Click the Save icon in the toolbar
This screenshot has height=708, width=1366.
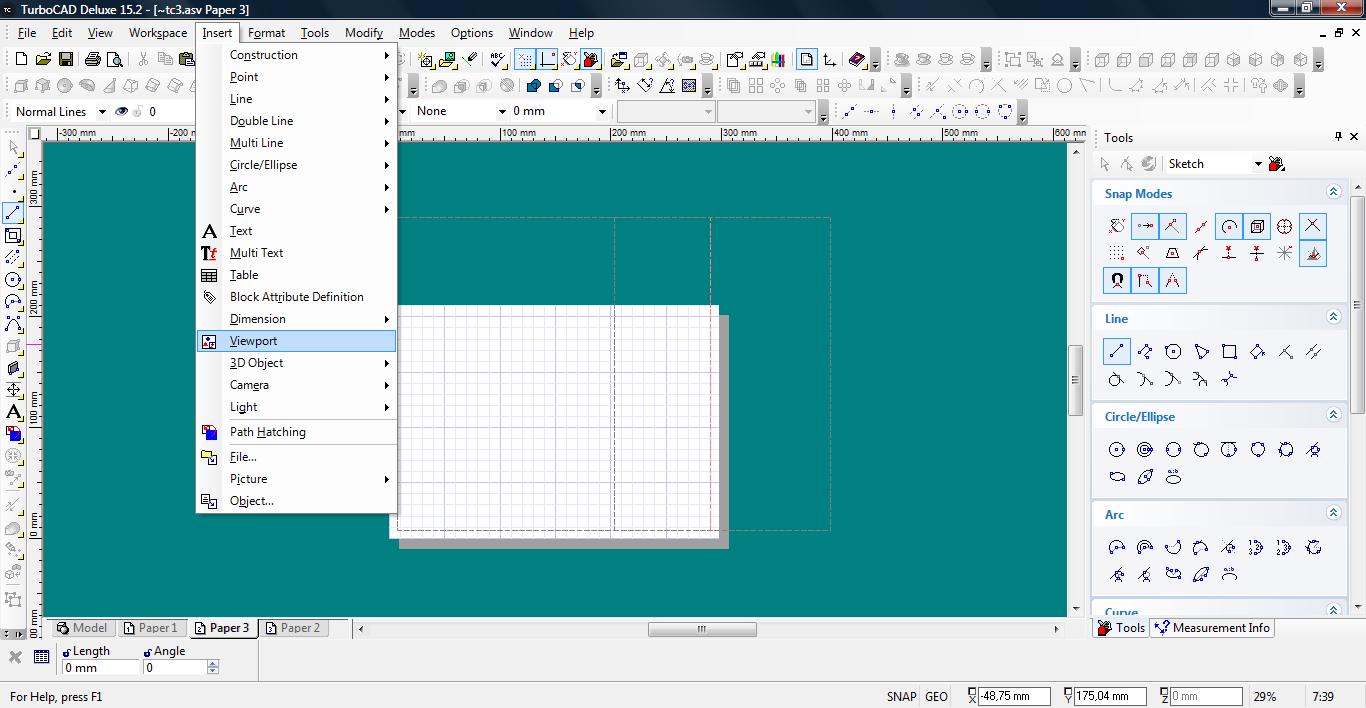point(65,60)
